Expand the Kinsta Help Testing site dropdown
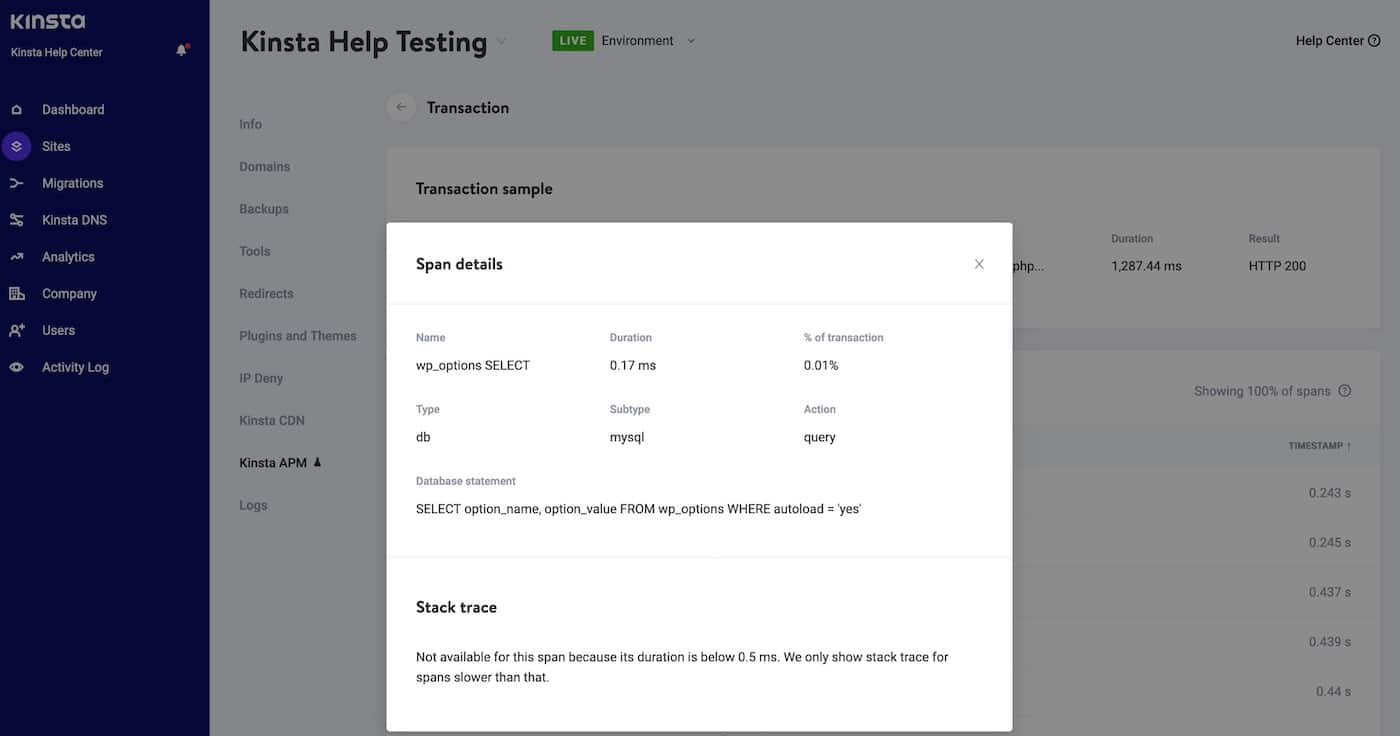1400x736 pixels. pyautogui.click(x=501, y=42)
